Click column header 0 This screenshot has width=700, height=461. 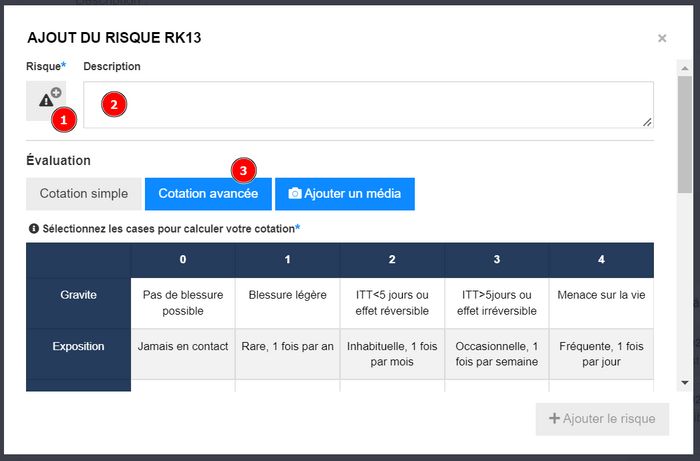coord(183,260)
